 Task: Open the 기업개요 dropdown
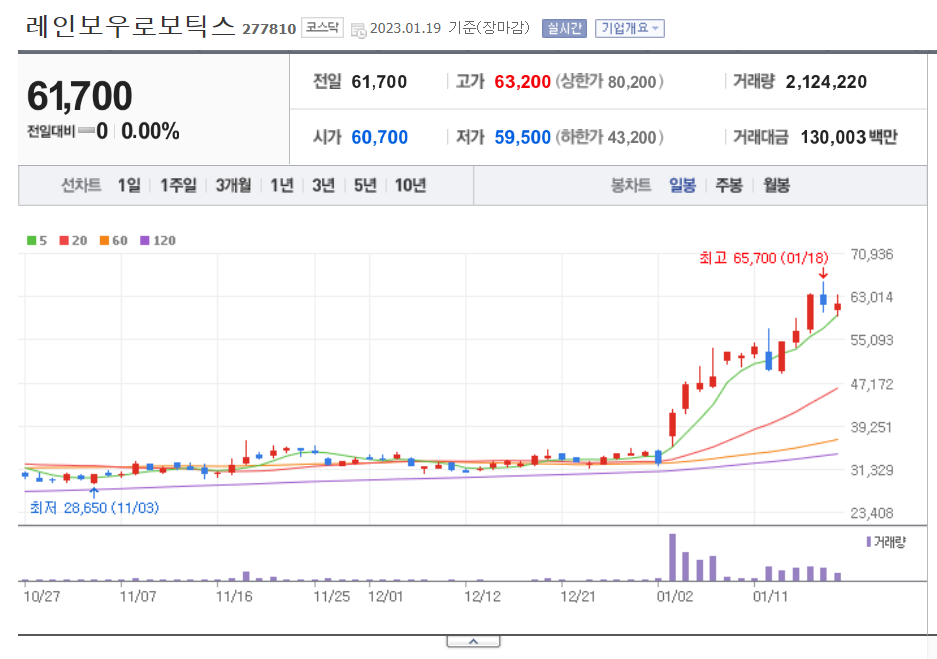click(x=630, y=28)
